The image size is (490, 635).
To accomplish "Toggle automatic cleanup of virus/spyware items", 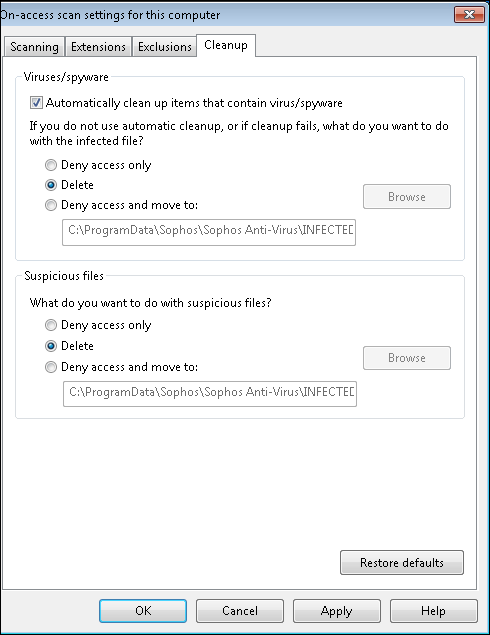I will tap(36, 103).
